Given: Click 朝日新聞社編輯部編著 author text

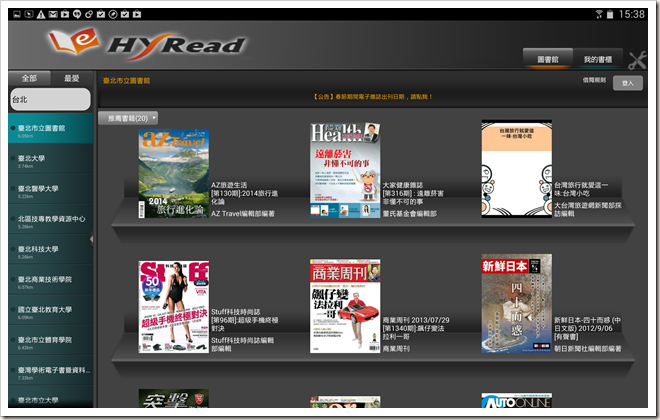Looking at the screenshot, I should point(588,348).
